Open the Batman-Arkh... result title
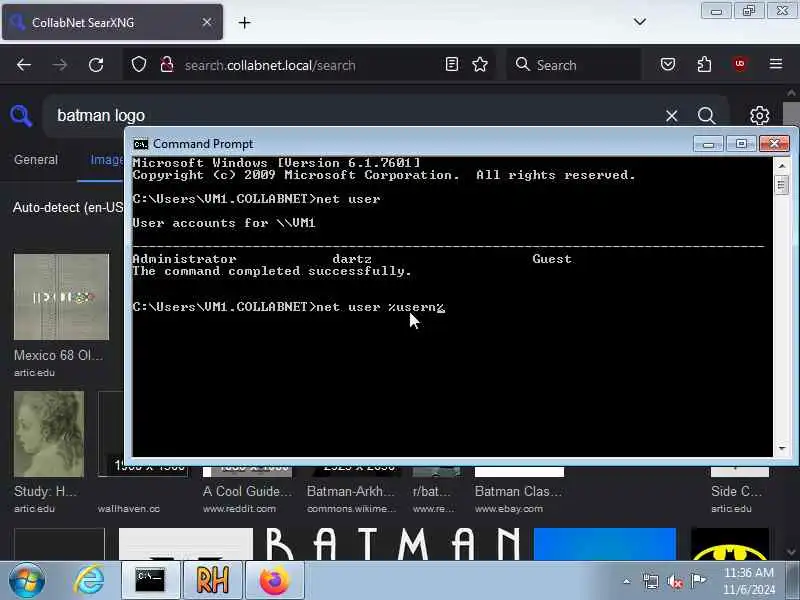 point(351,491)
